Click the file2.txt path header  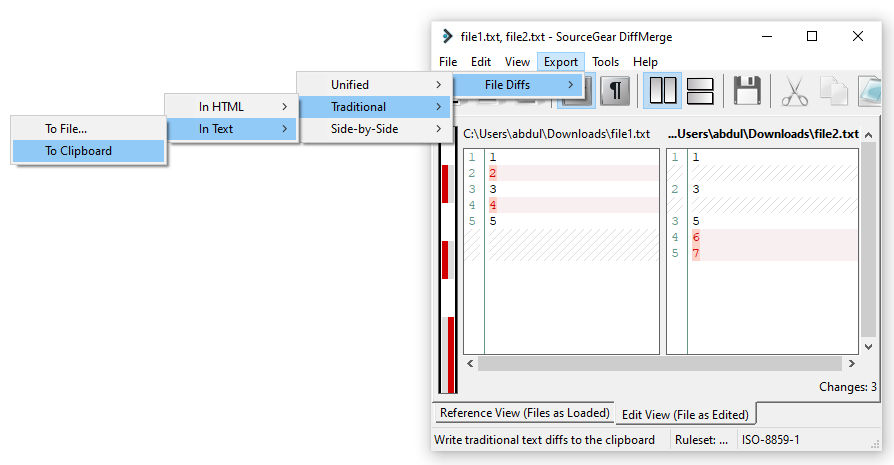pyautogui.click(x=763, y=134)
